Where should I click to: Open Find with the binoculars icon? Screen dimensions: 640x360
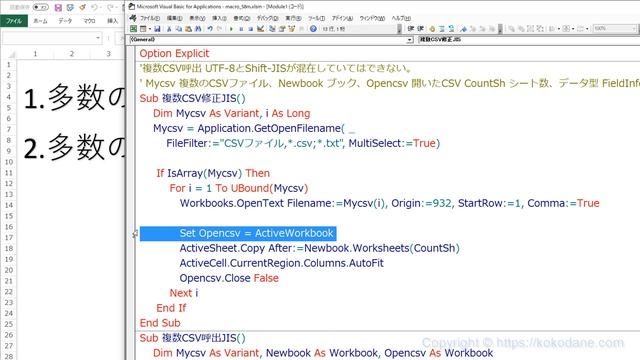pos(198,29)
